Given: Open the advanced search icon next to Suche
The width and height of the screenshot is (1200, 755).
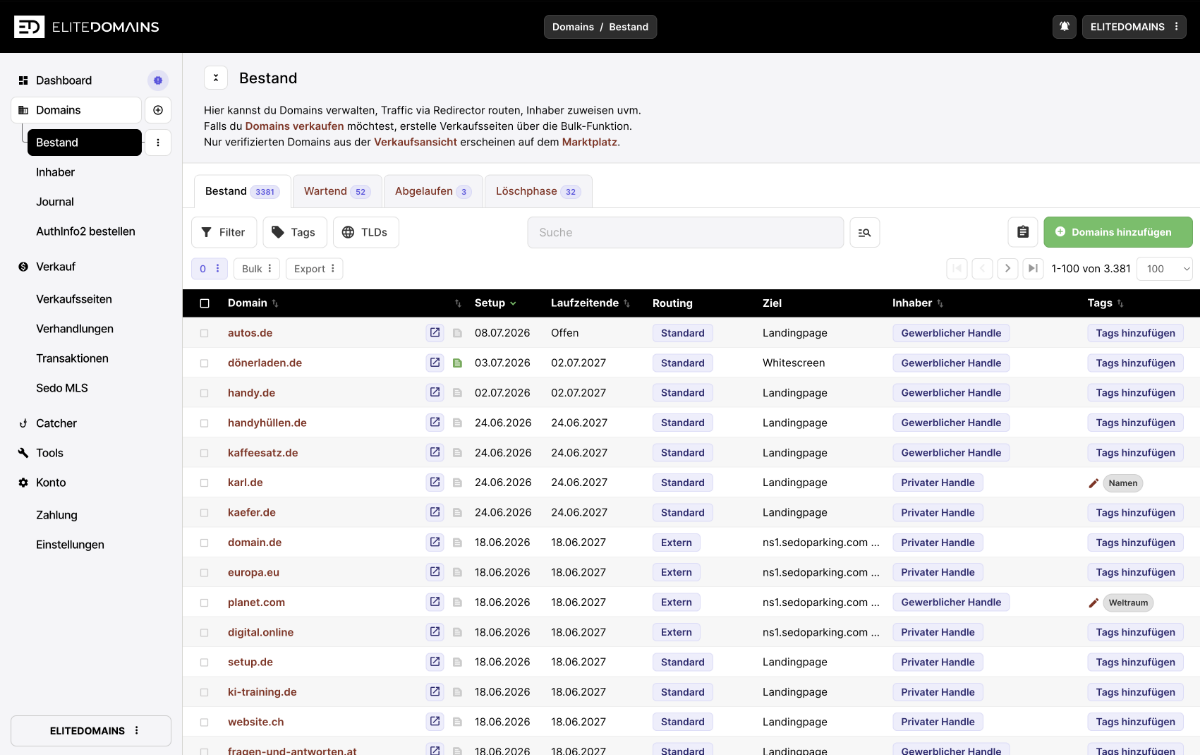Looking at the screenshot, I should 865,232.
